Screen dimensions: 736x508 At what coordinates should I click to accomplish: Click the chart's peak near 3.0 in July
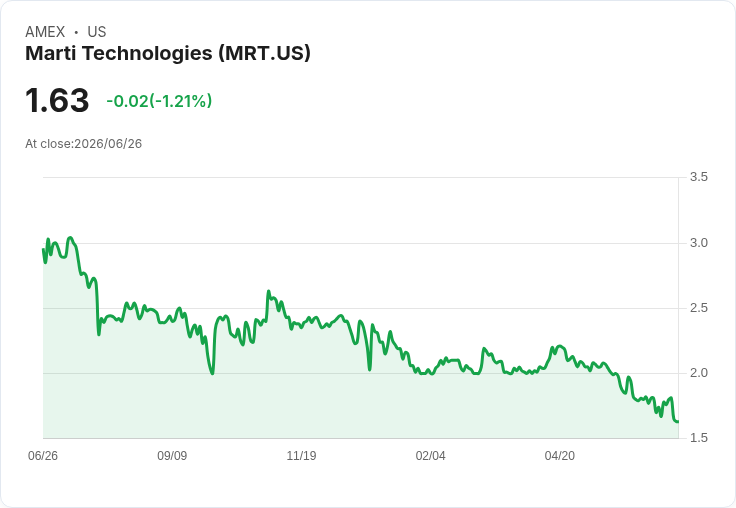[70, 238]
